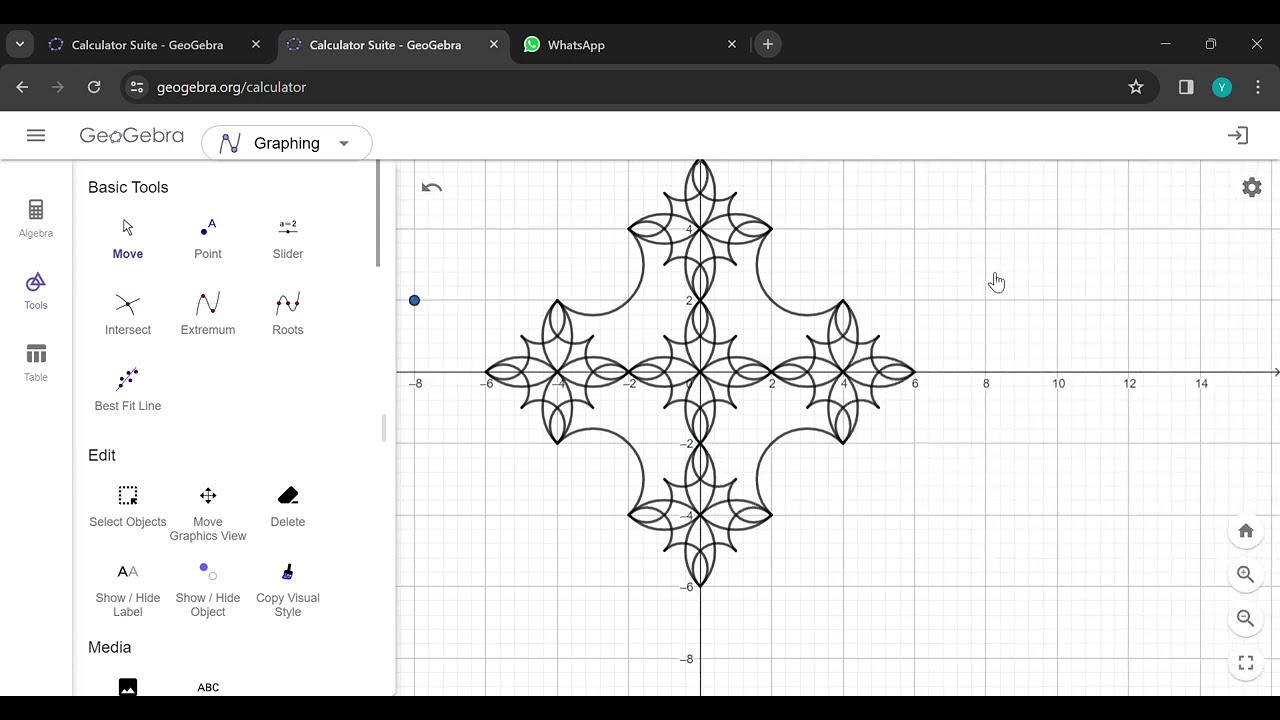Select the ABC text media tool
The height and width of the screenshot is (720, 1280).
pyautogui.click(x=208, y=687)
